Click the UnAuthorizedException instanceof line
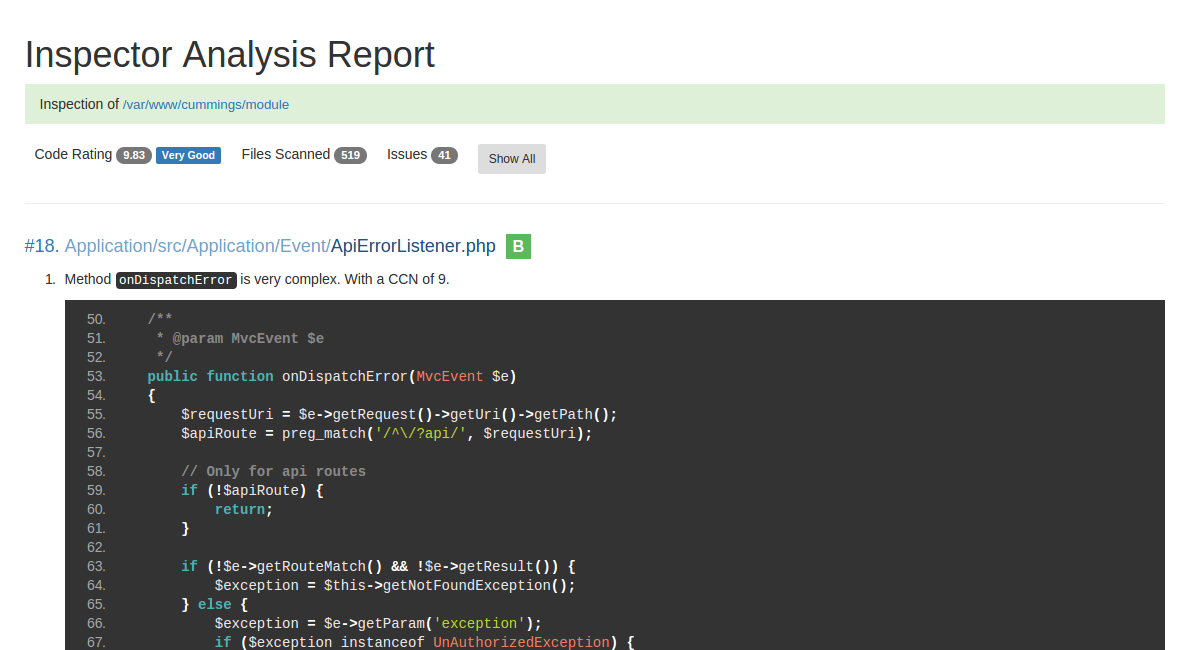1185x650 pixels. coord(425,642)
